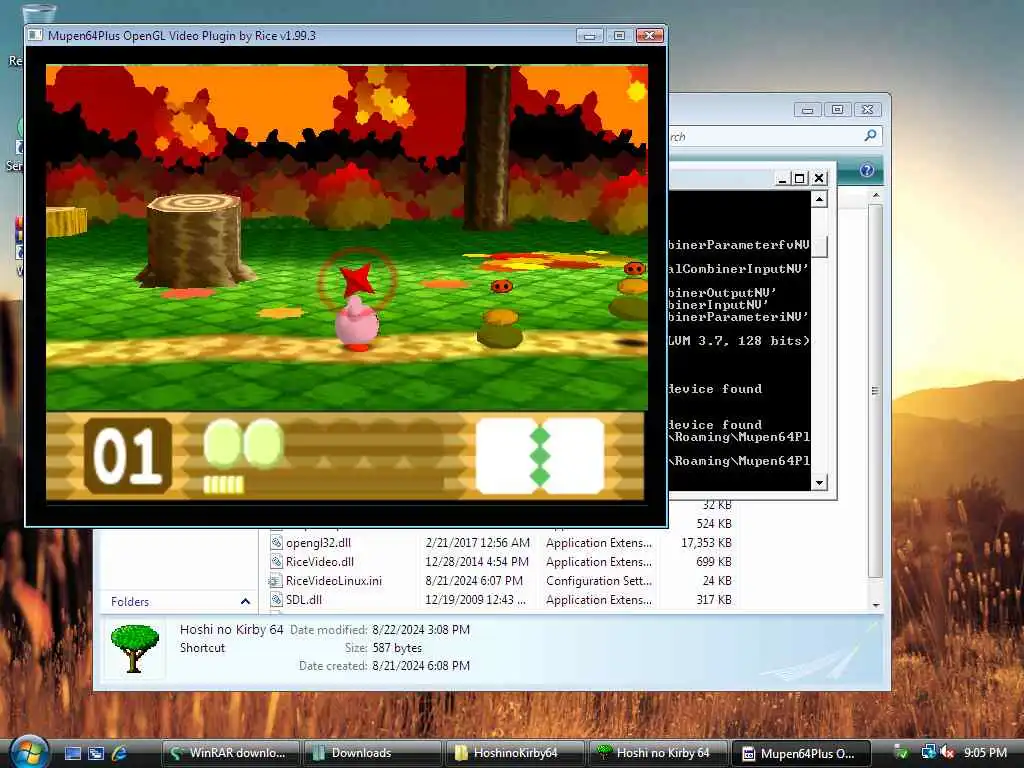Collapse the Folders pane chevron

point(245,601)
